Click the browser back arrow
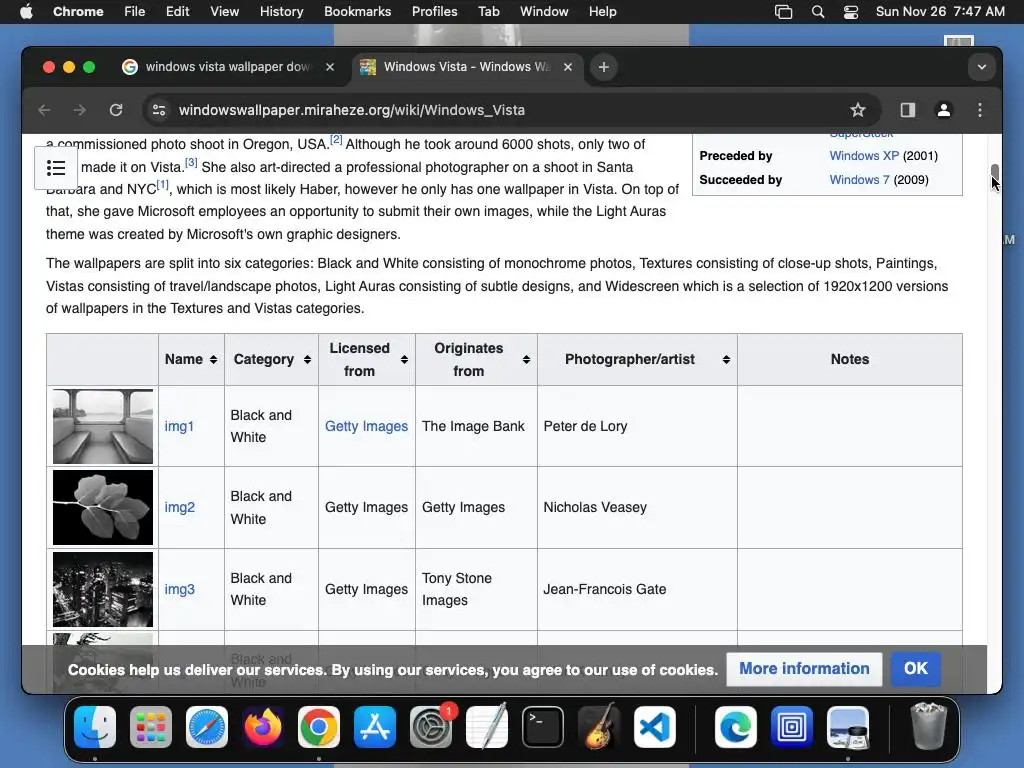The image size is (1024, 768). pyautogui.click(x=44, y=110)
